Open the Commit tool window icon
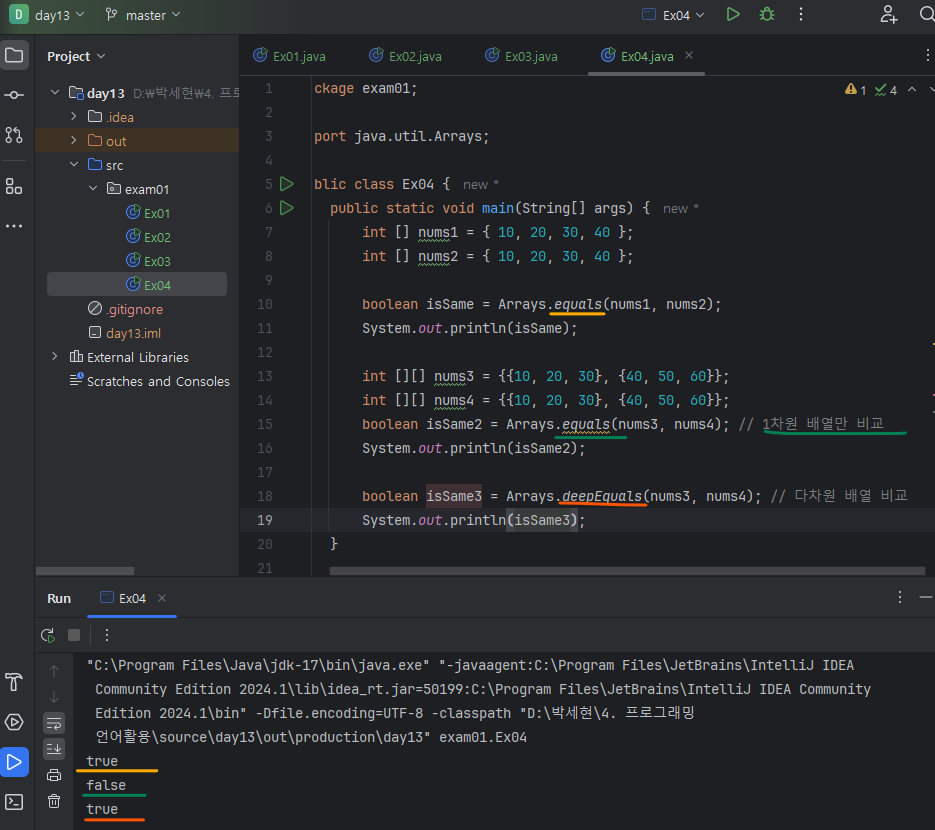The width and height of the screenshot is (935, 830). pyautogui.click(x=14, y=95)
